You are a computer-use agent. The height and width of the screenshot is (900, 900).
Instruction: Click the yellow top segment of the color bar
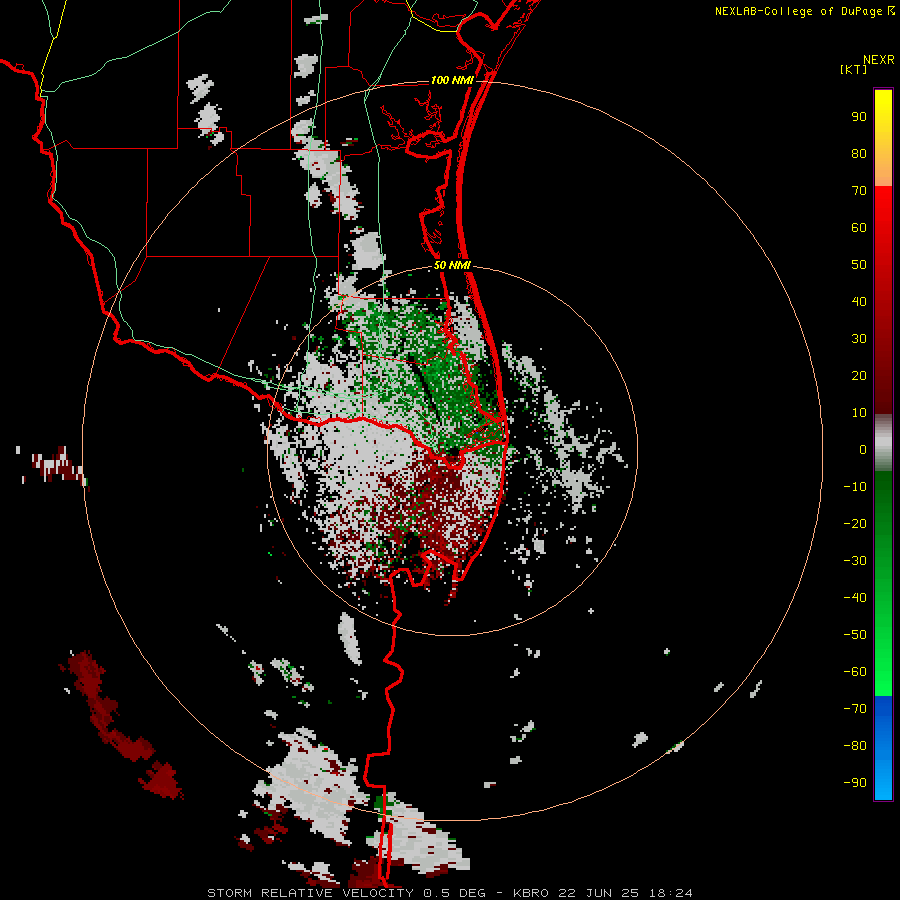pos(883,138)
